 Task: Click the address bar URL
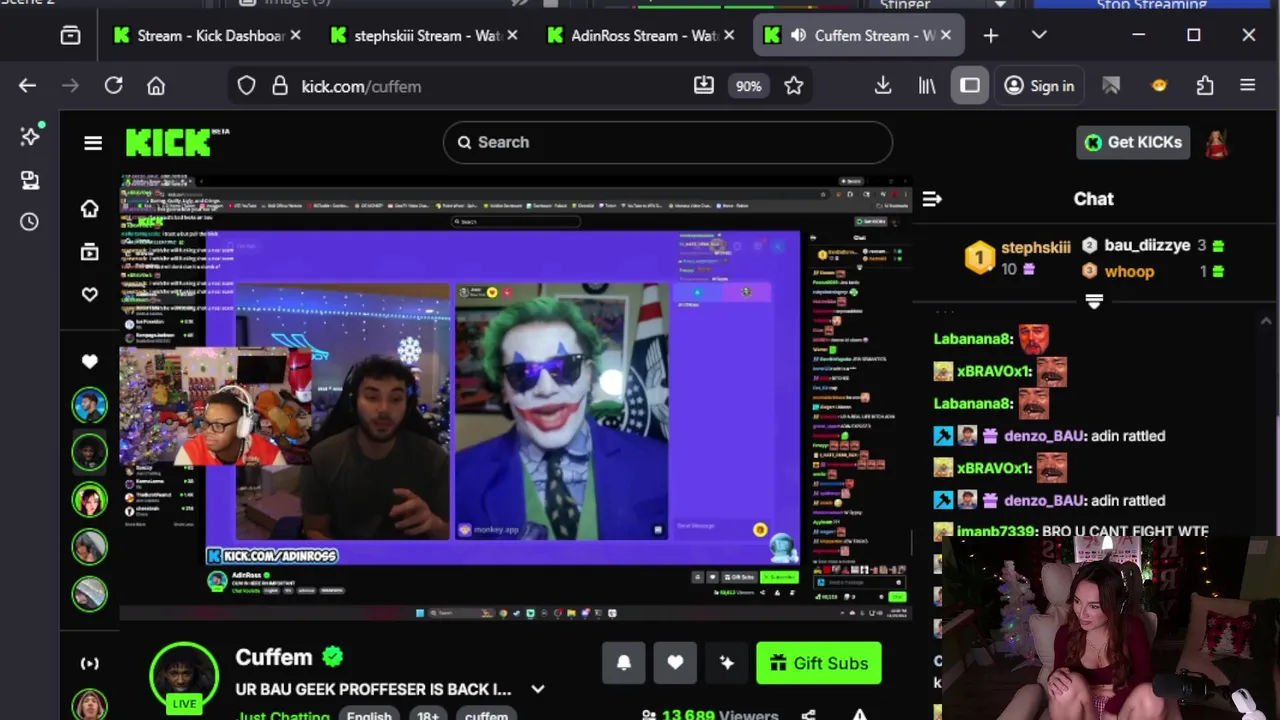click(x=361, y=86)
